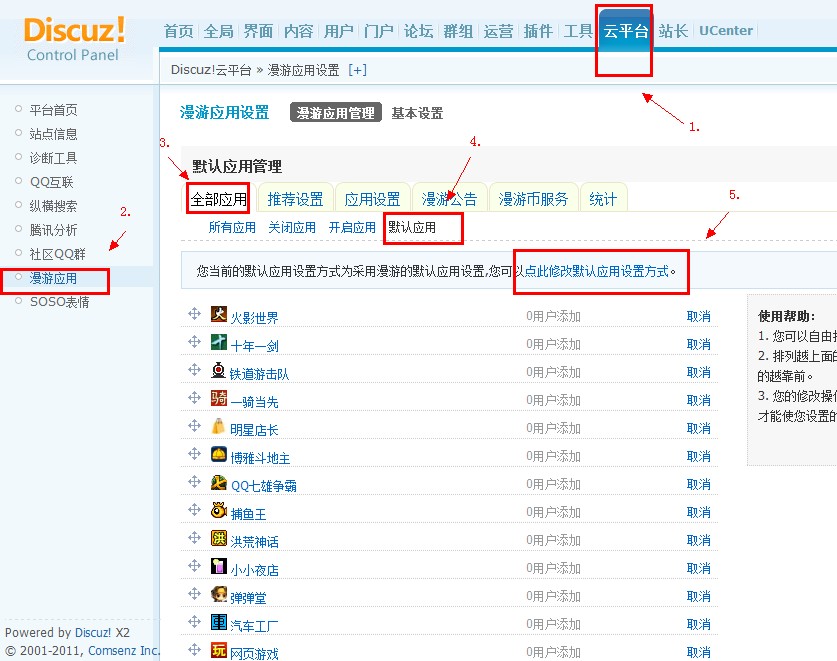Click link to modify default app setting method

tap(596, 271)
